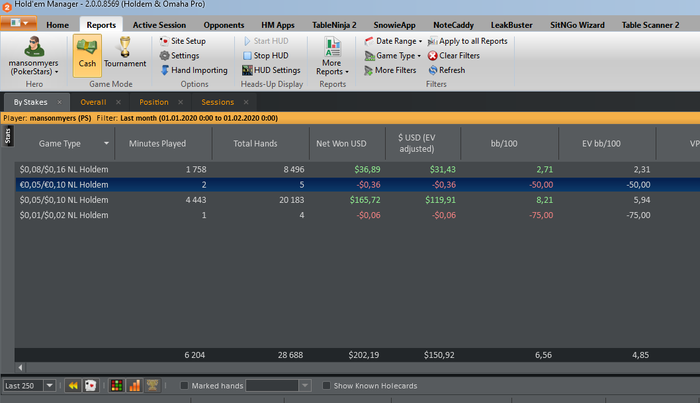The width and height of the screenshot is (700, 403).
Task: Switch to the Home ribbon tab
Action: coord(58,25)
